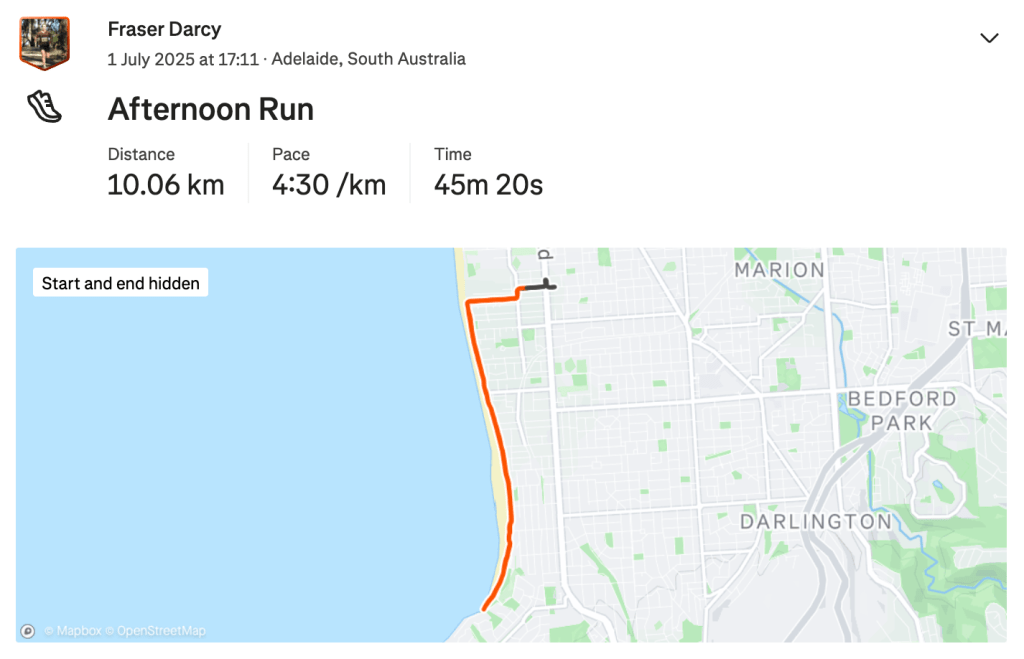1024x659 pixels.
Task: Select the 10.06 km distance stat
Action: [166, 185]
